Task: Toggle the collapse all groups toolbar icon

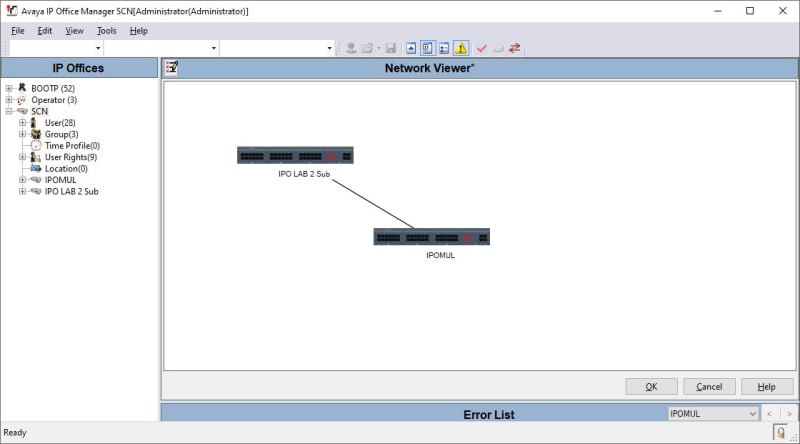Action: (411, 48)
